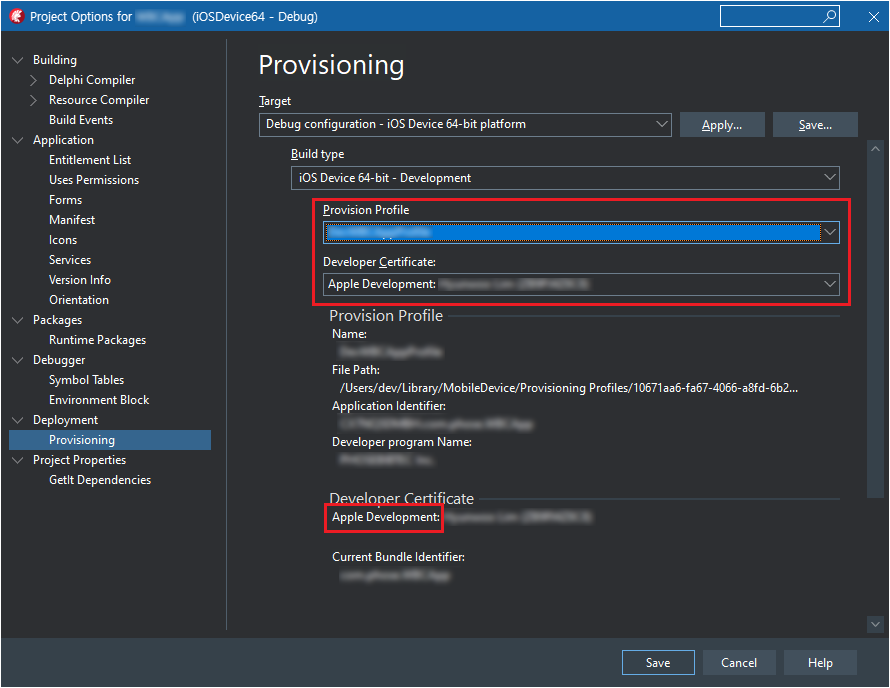Open the Icons page

[62, 240]
